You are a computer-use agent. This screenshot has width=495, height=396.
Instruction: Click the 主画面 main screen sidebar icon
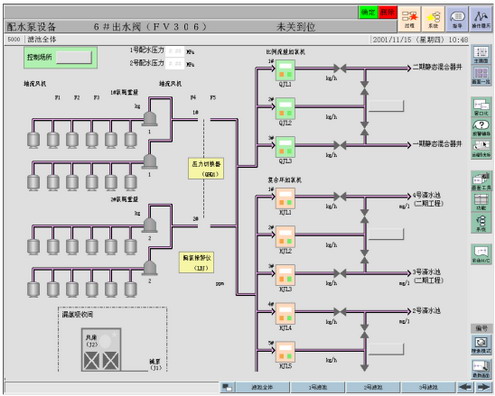pyautogui.click(x=481, y=55)
